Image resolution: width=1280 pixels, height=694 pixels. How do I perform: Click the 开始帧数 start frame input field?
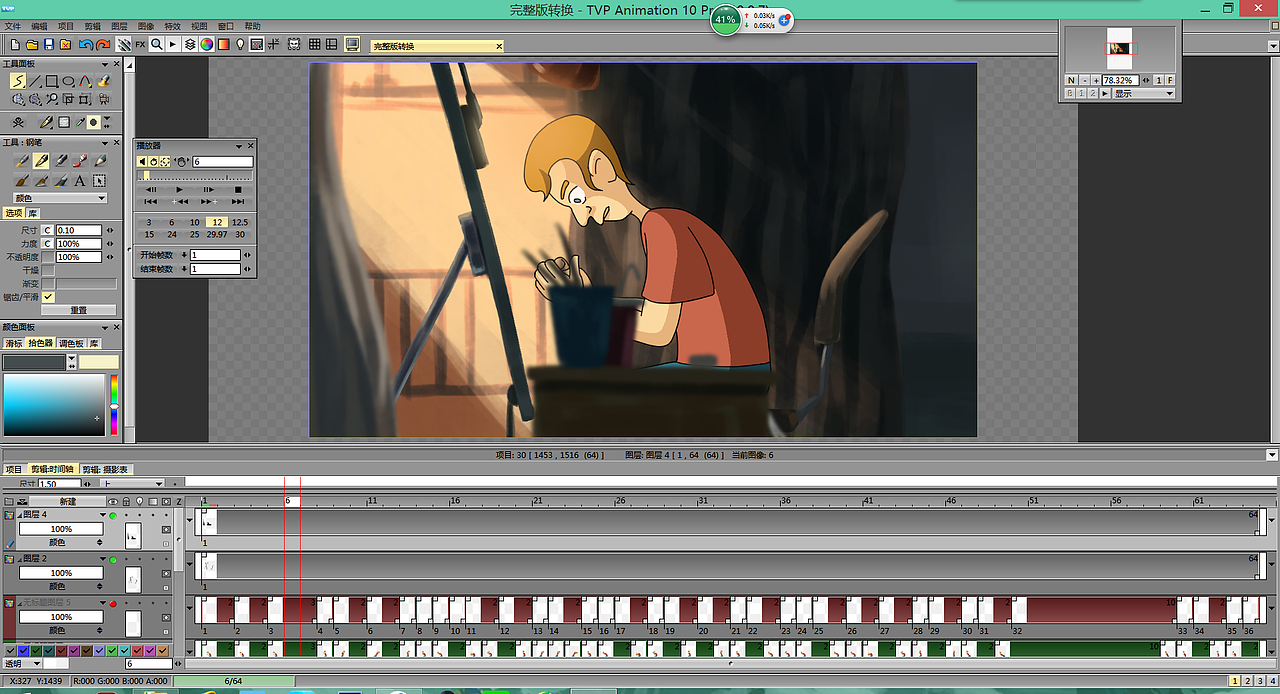click(215, 255)
